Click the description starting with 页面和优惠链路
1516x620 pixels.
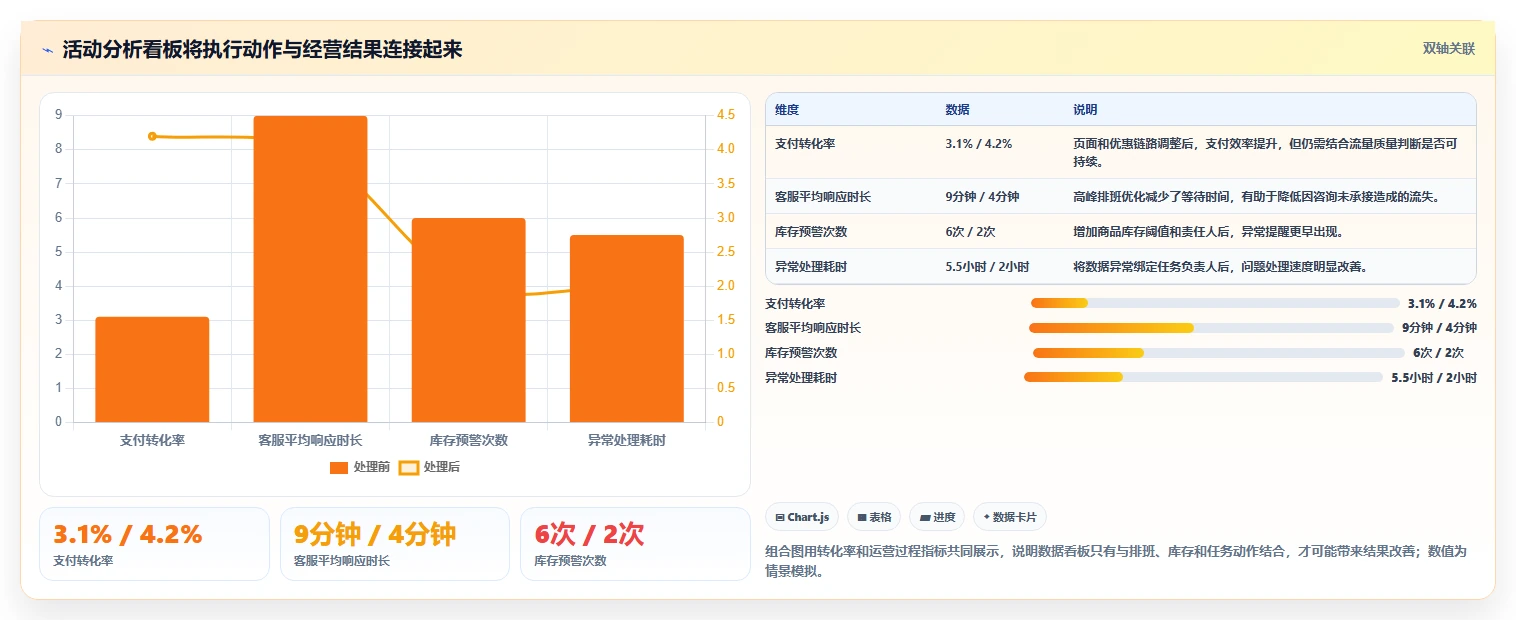(1265, 152)
